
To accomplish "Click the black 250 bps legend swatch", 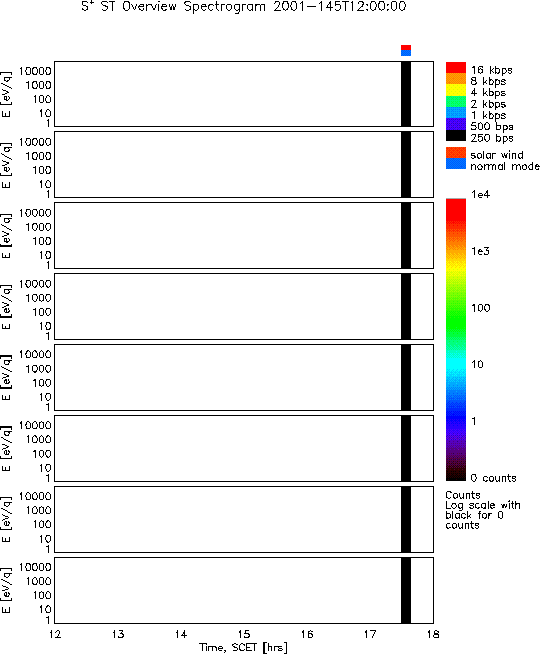I will [456, 136].
